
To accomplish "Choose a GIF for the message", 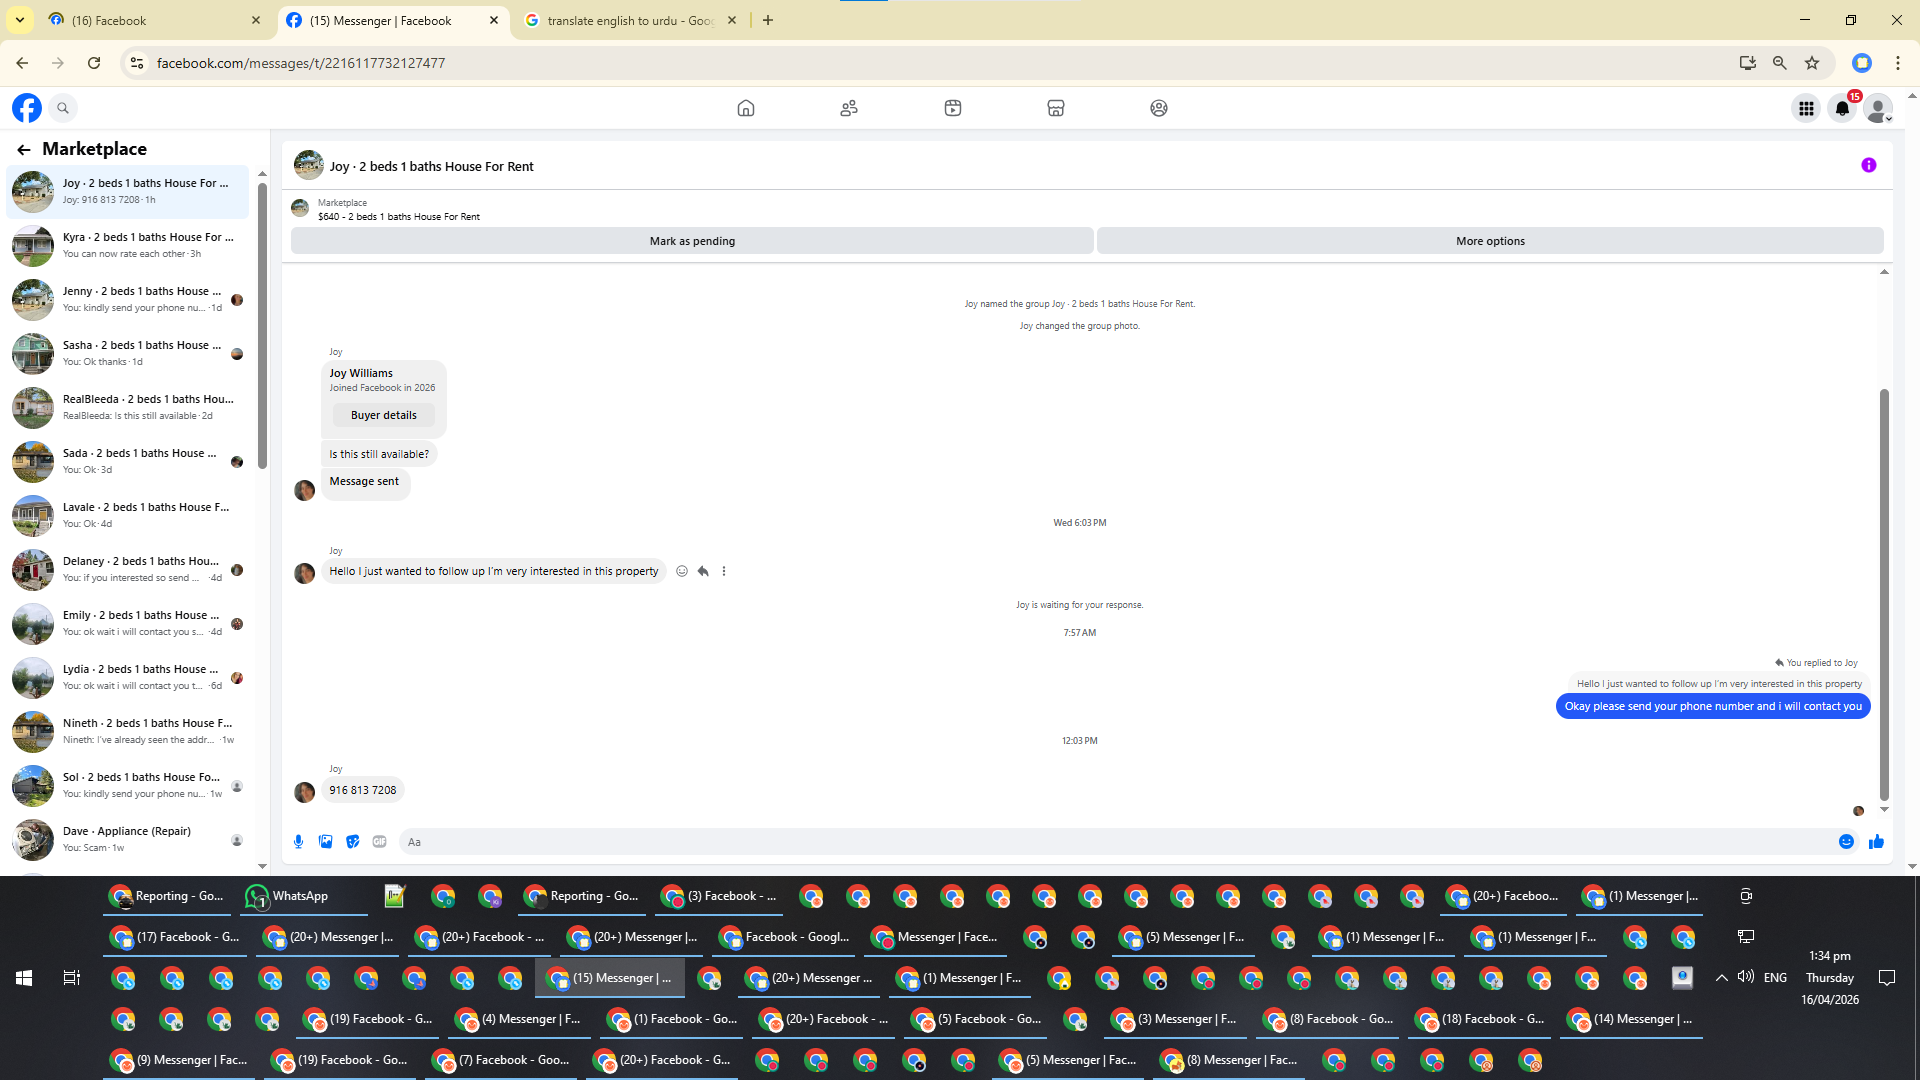I will point(380,842).
